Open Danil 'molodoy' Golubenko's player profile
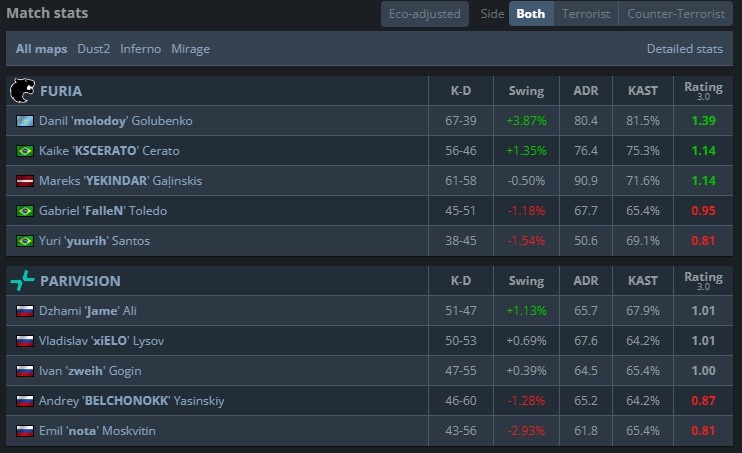 (x=115, y=121)
